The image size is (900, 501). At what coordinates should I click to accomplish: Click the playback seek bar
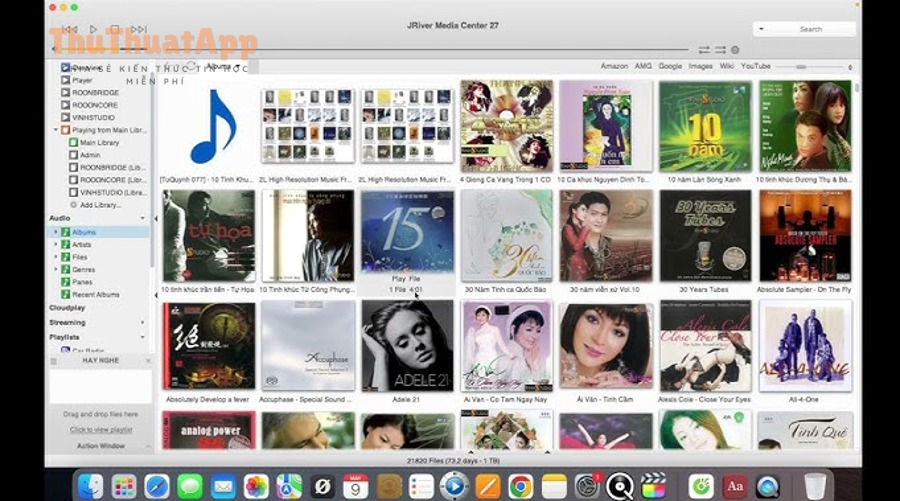[x=372, y=50]
